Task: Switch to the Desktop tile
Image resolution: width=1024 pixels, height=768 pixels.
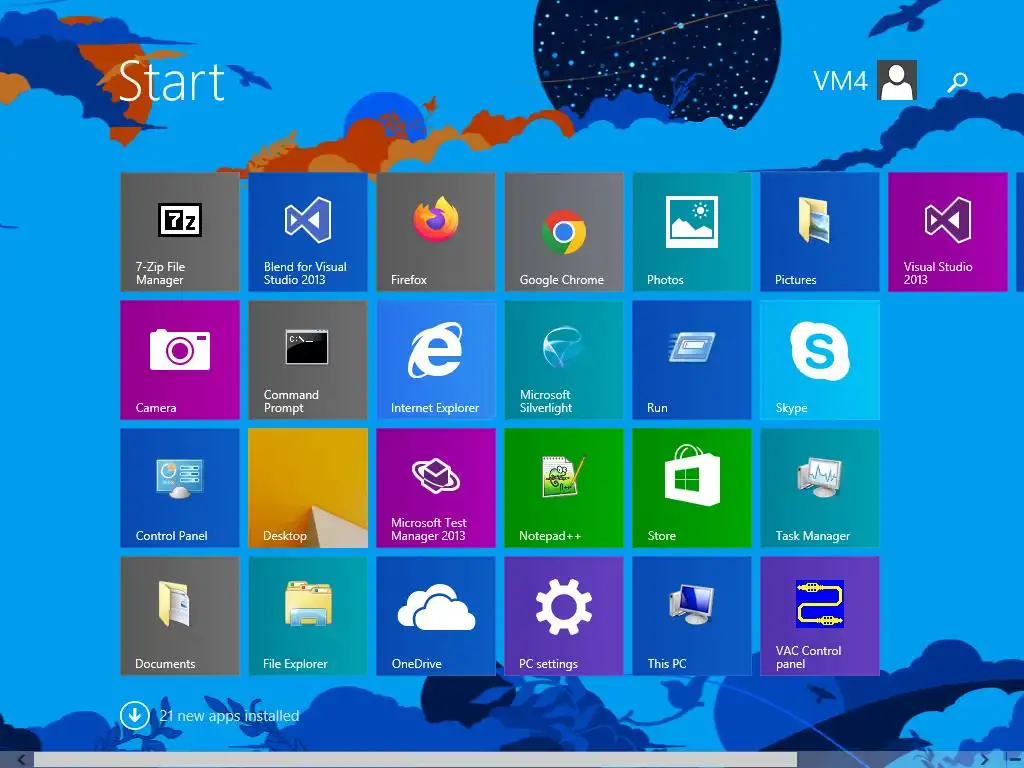Action: (x=308, y=488)
